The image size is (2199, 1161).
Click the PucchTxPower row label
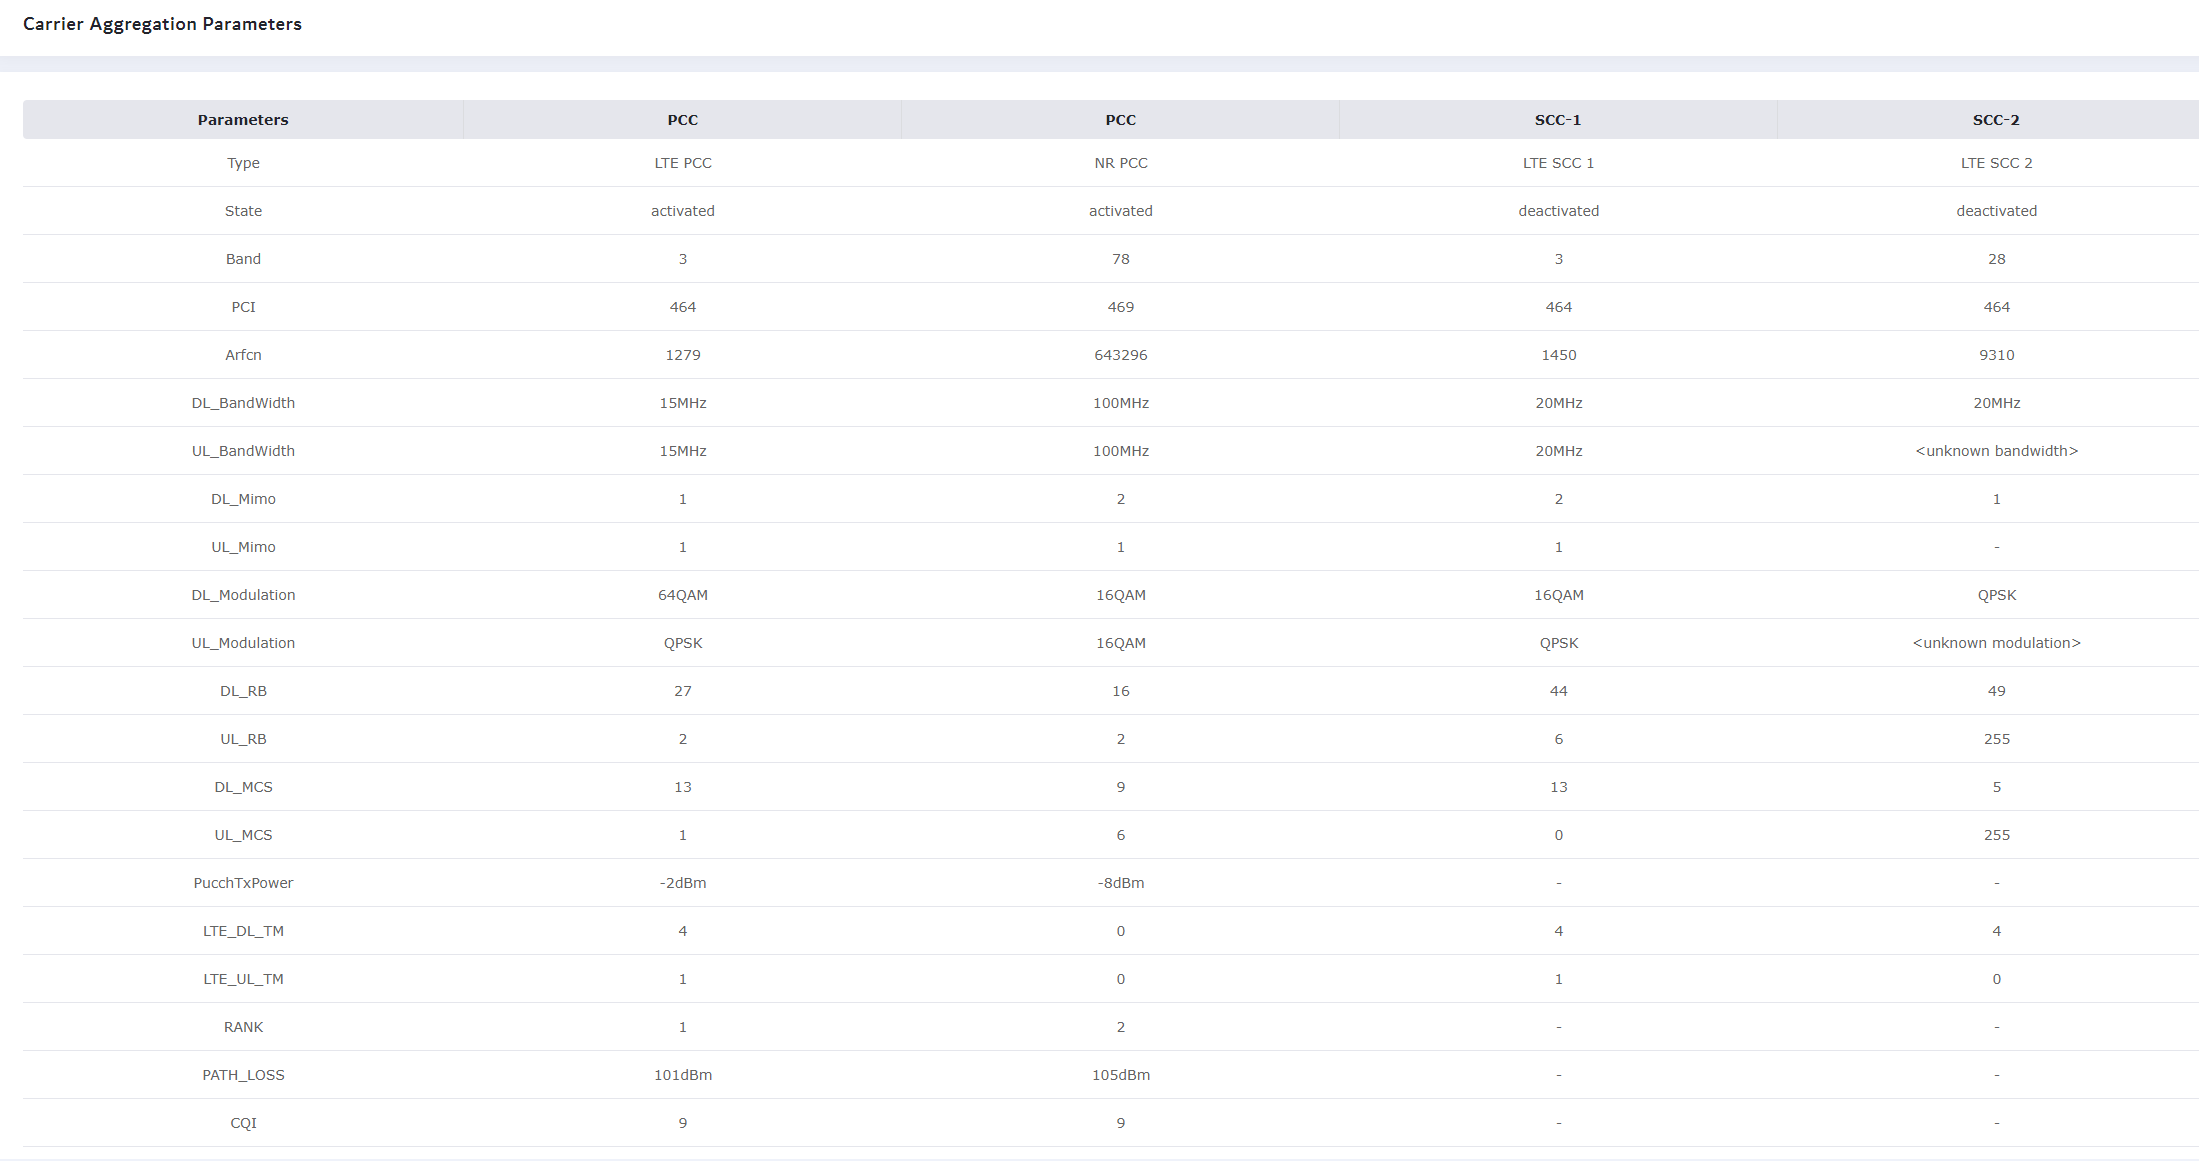tap(243, 883)
